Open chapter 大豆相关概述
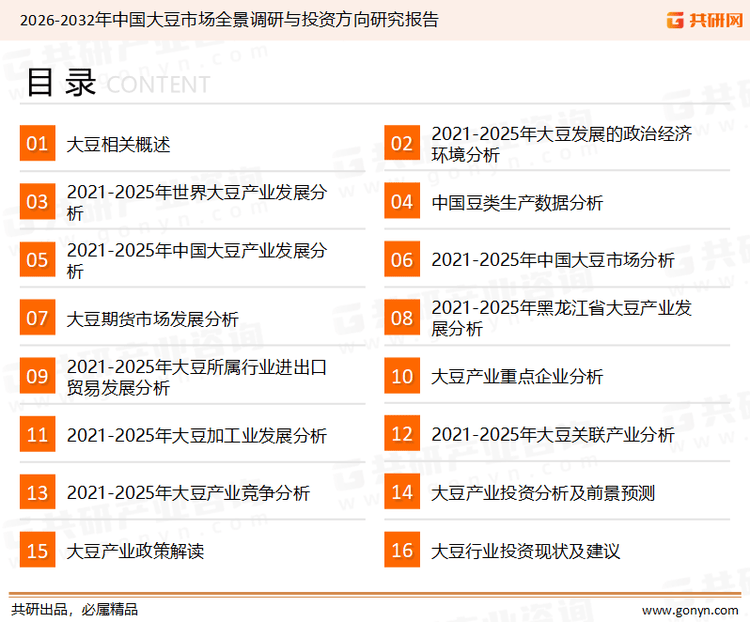The width and height of the screenshot is (750, 622). click(118, 144)
